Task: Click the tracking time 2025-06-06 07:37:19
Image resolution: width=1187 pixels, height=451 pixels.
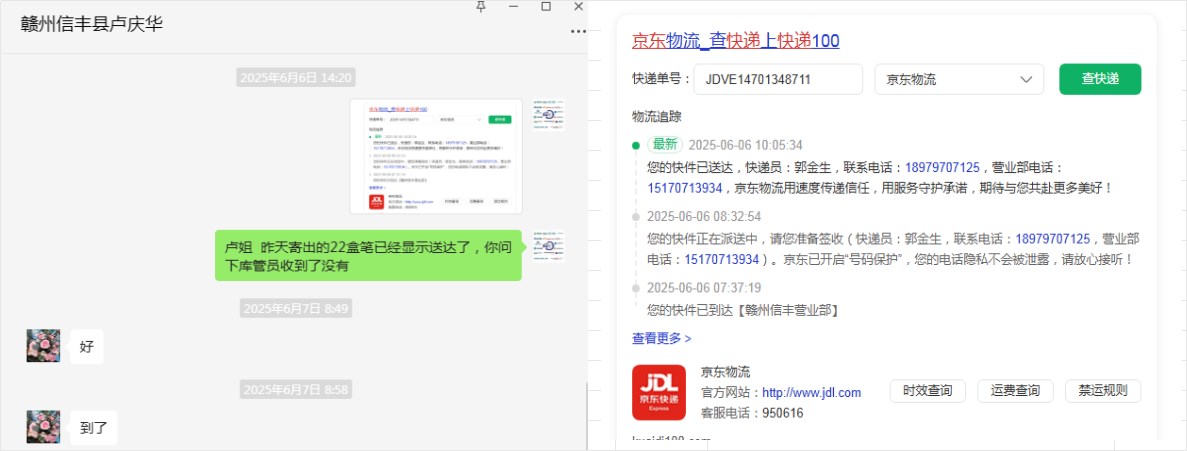Action: (x=704, y=288)
